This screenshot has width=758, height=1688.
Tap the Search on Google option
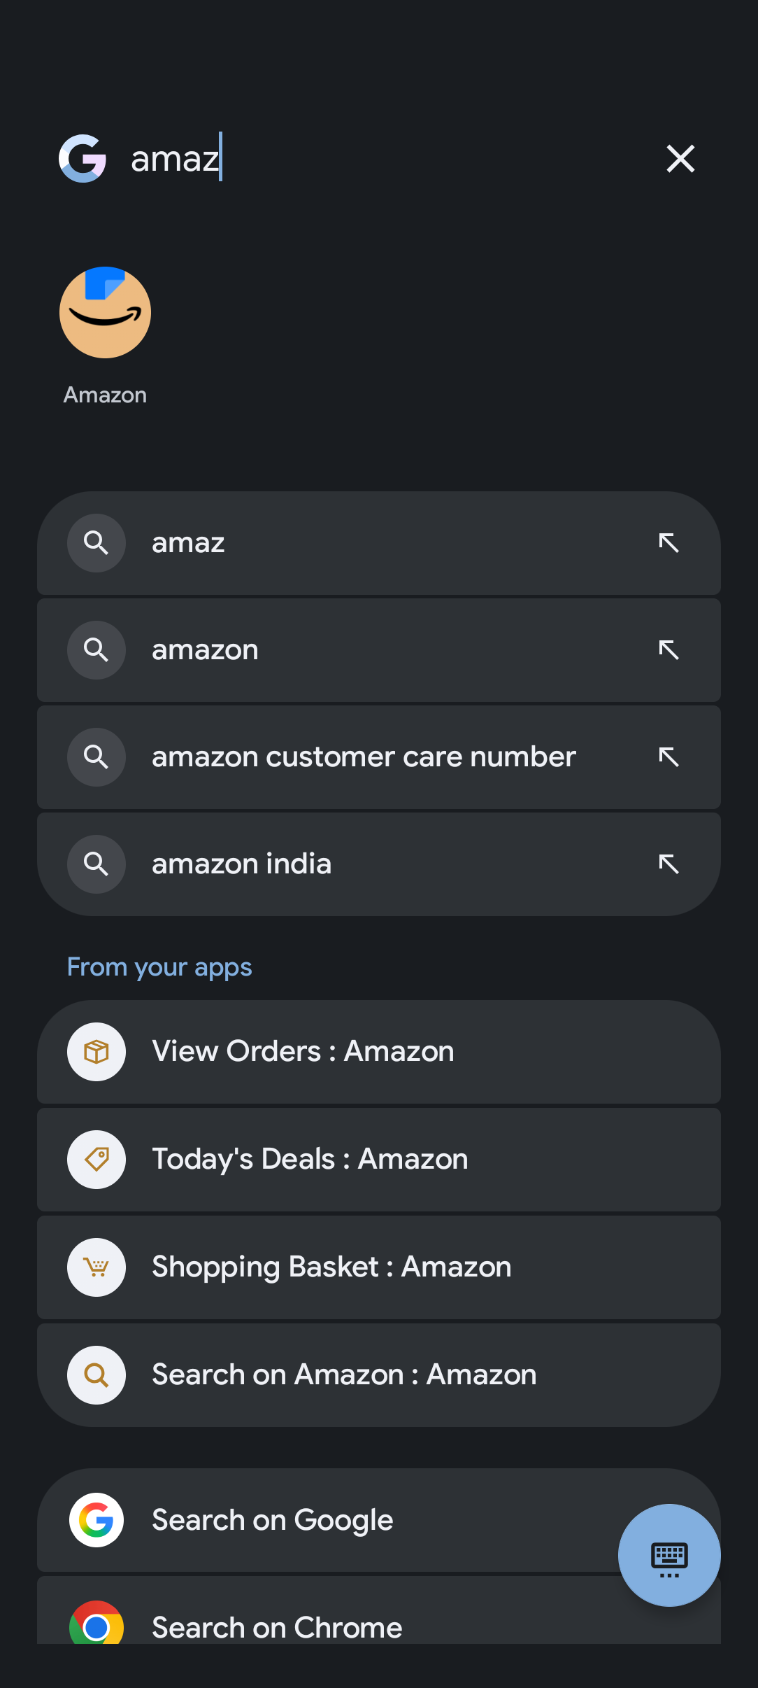[272, 1520]
